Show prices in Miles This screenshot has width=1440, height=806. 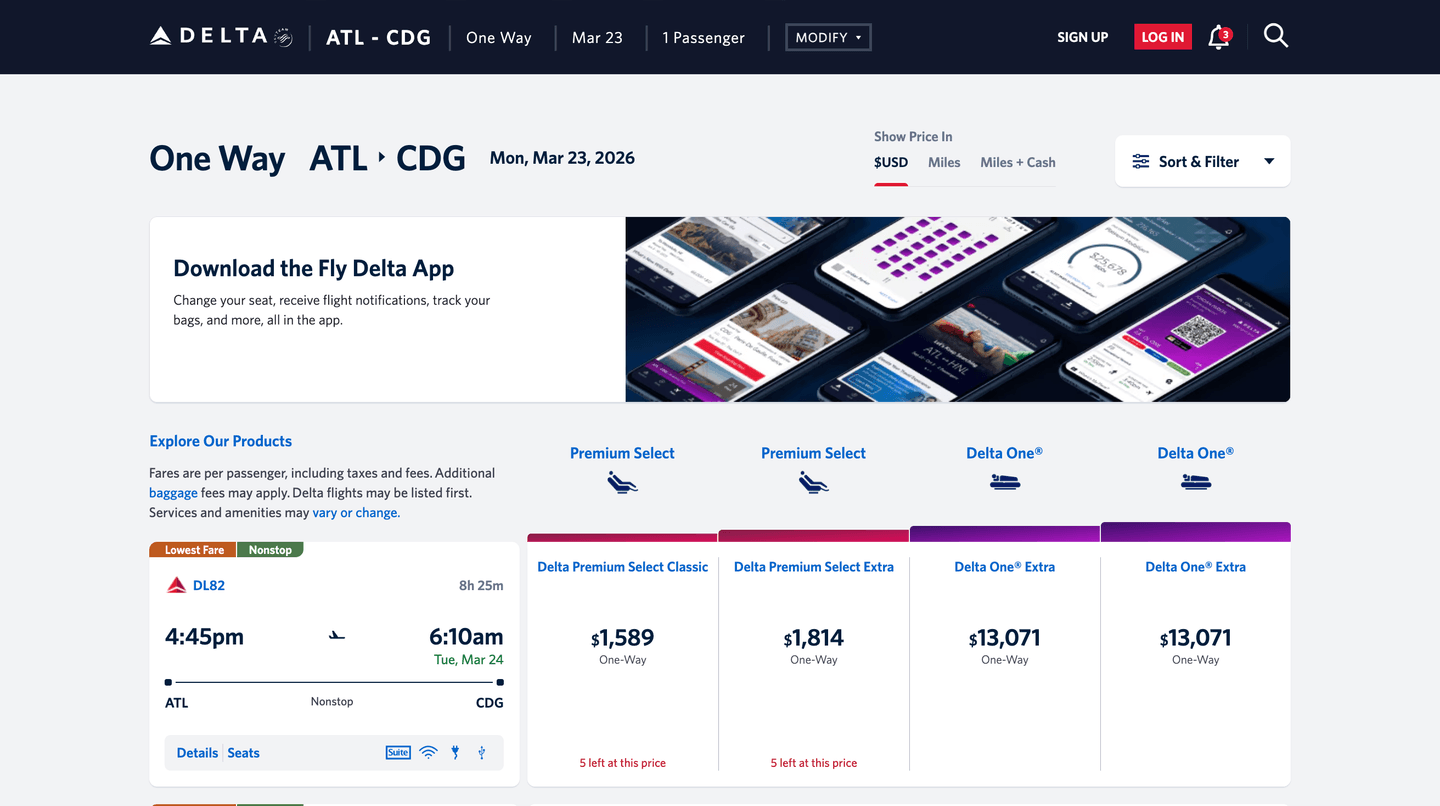[944, 161]
